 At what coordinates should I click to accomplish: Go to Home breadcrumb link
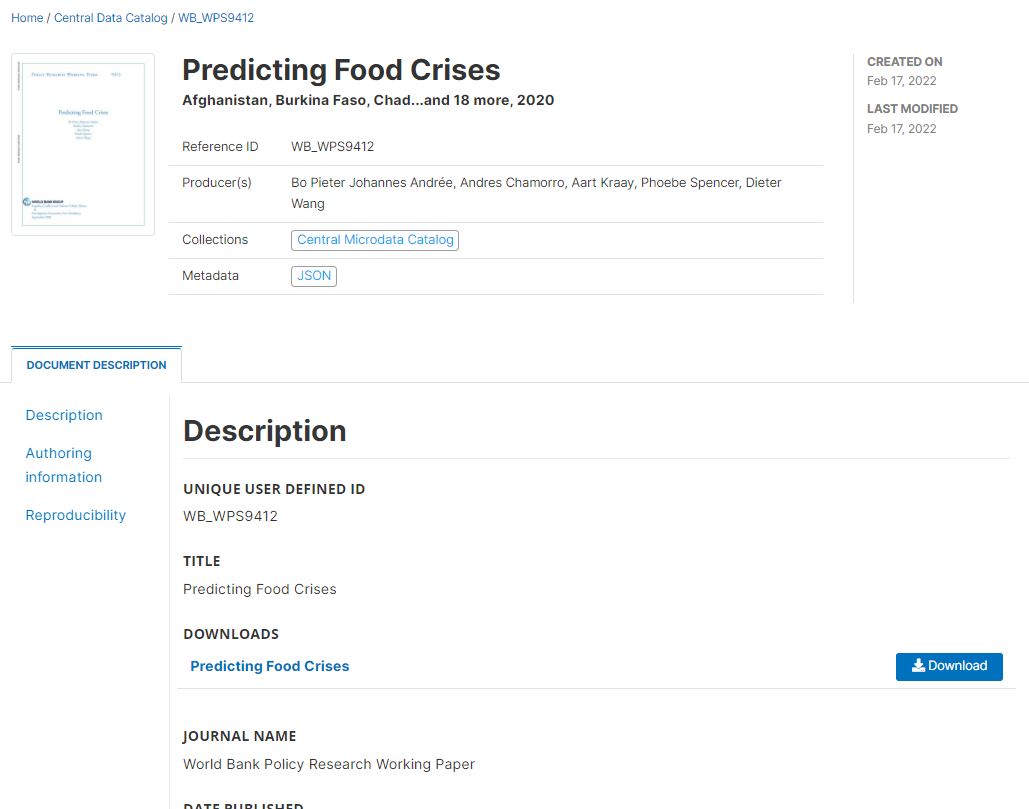[x=27, y=18]
